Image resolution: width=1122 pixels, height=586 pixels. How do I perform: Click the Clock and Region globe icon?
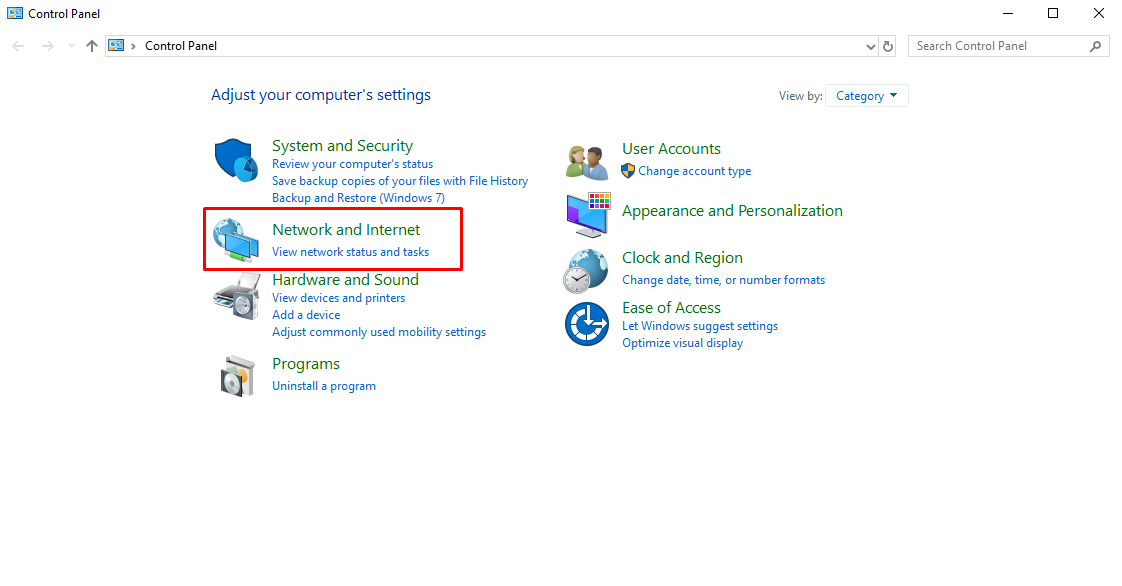[x=587, y=269]
